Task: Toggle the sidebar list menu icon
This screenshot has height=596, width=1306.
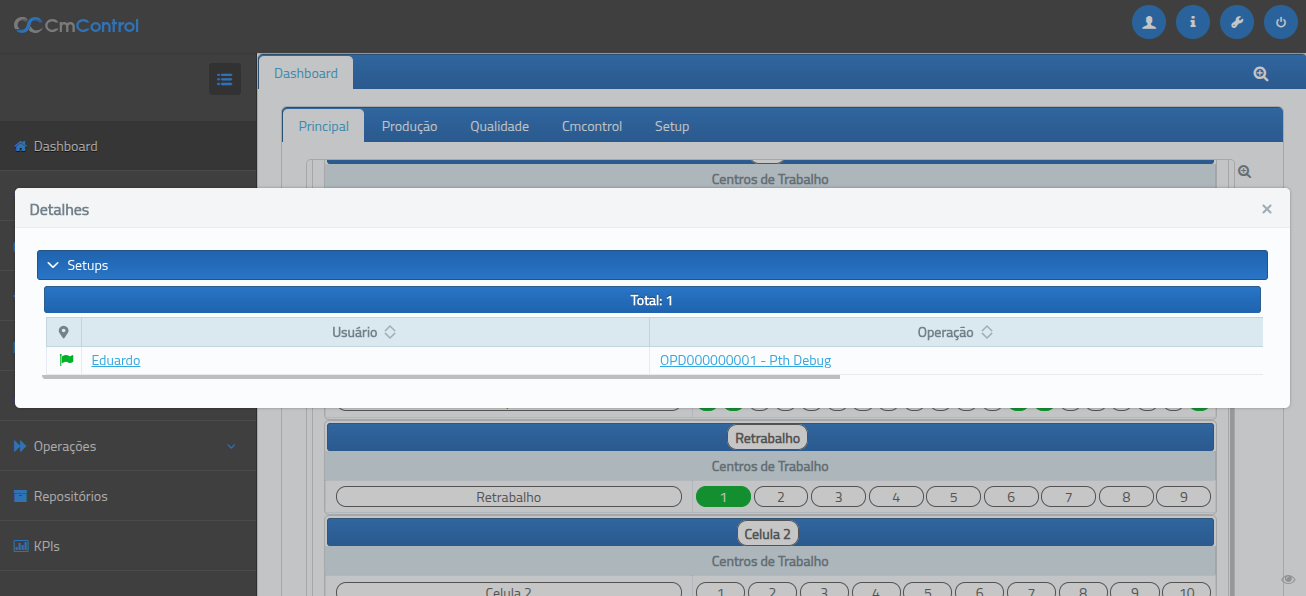Action: (x=224, y=79)
